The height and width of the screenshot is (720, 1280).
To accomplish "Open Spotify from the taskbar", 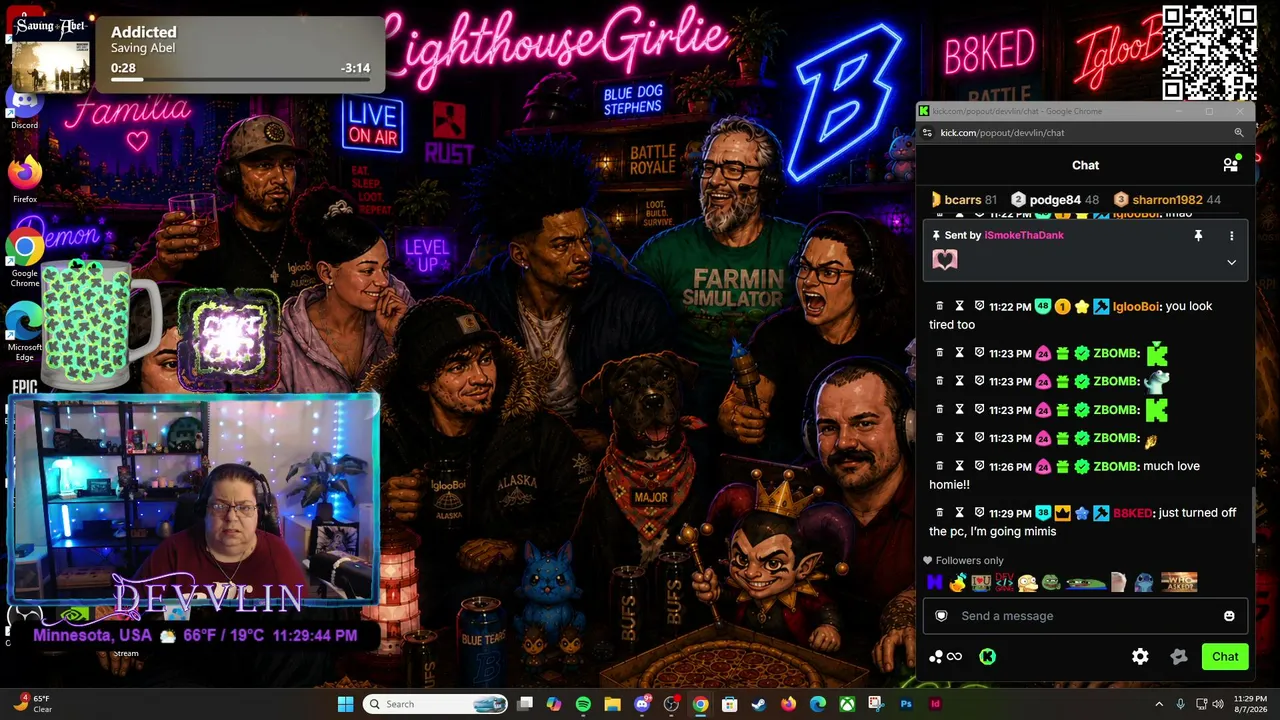I will (x=583, y=704).
